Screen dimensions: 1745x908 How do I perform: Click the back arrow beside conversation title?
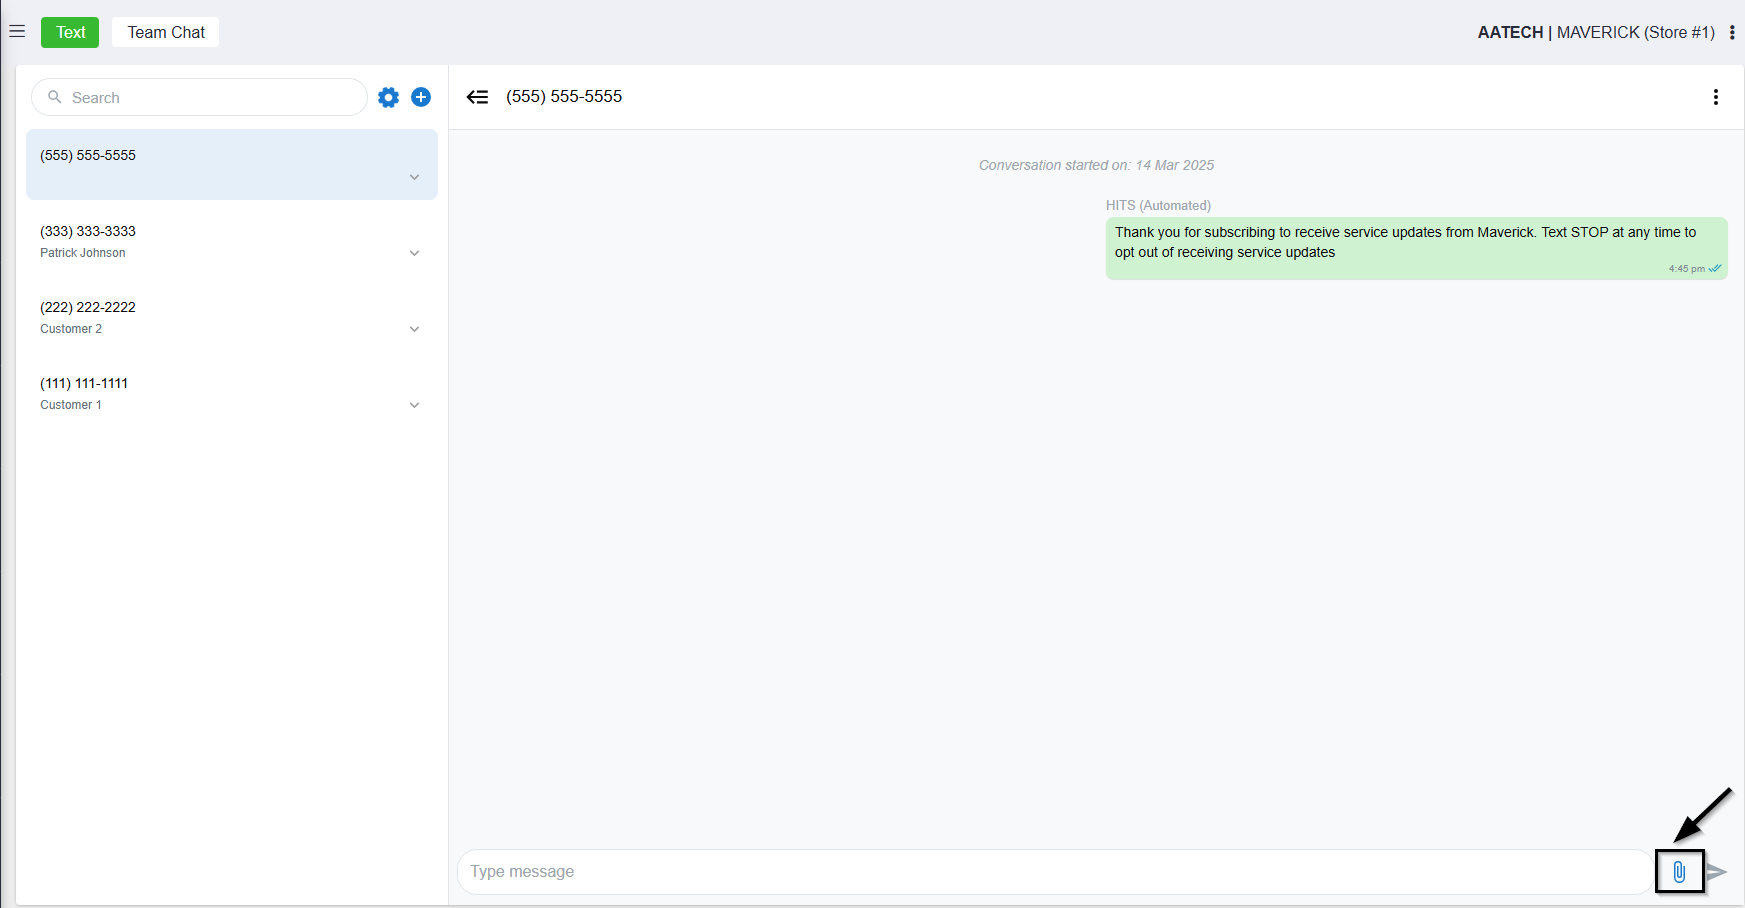[478, 97]
